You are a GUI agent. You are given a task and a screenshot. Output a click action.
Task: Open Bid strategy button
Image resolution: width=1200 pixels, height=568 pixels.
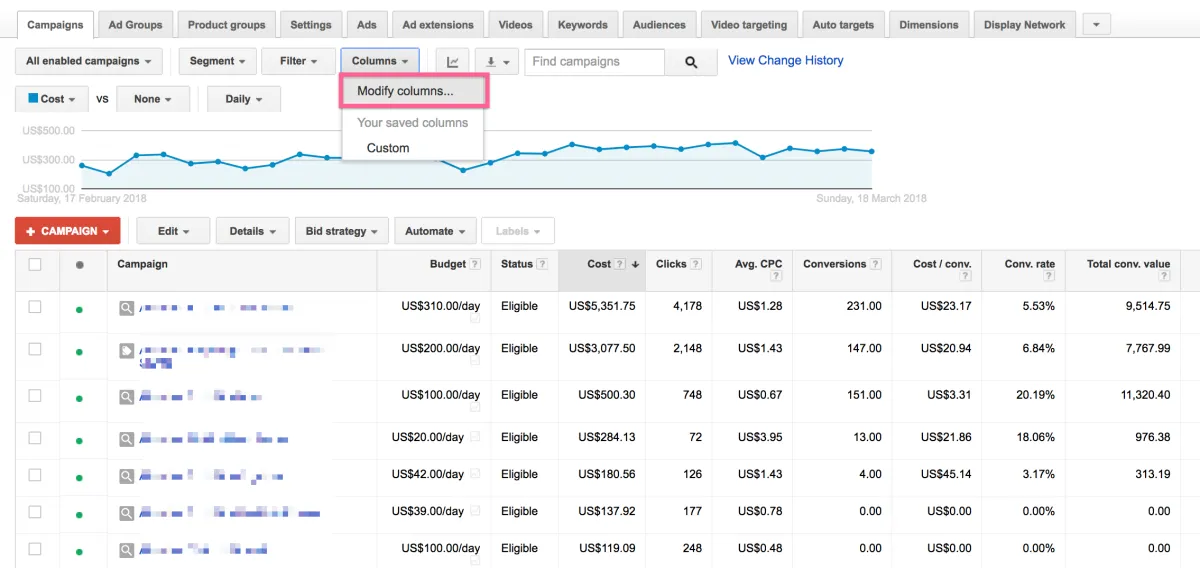pos(342,231)
